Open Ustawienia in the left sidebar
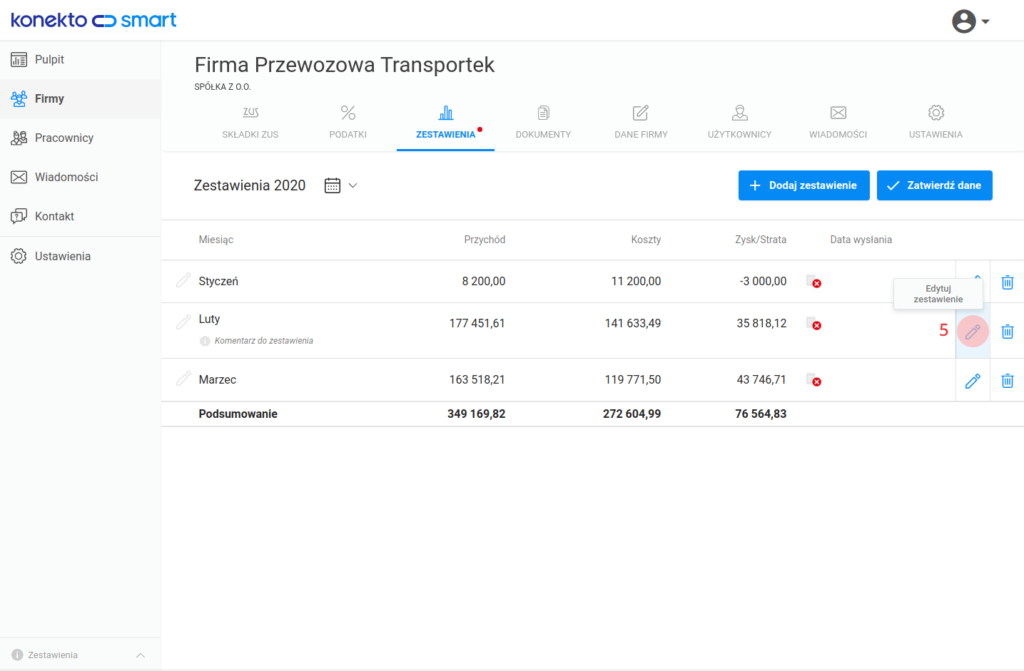Viewport: 1024px width, 671px height. 80,256
